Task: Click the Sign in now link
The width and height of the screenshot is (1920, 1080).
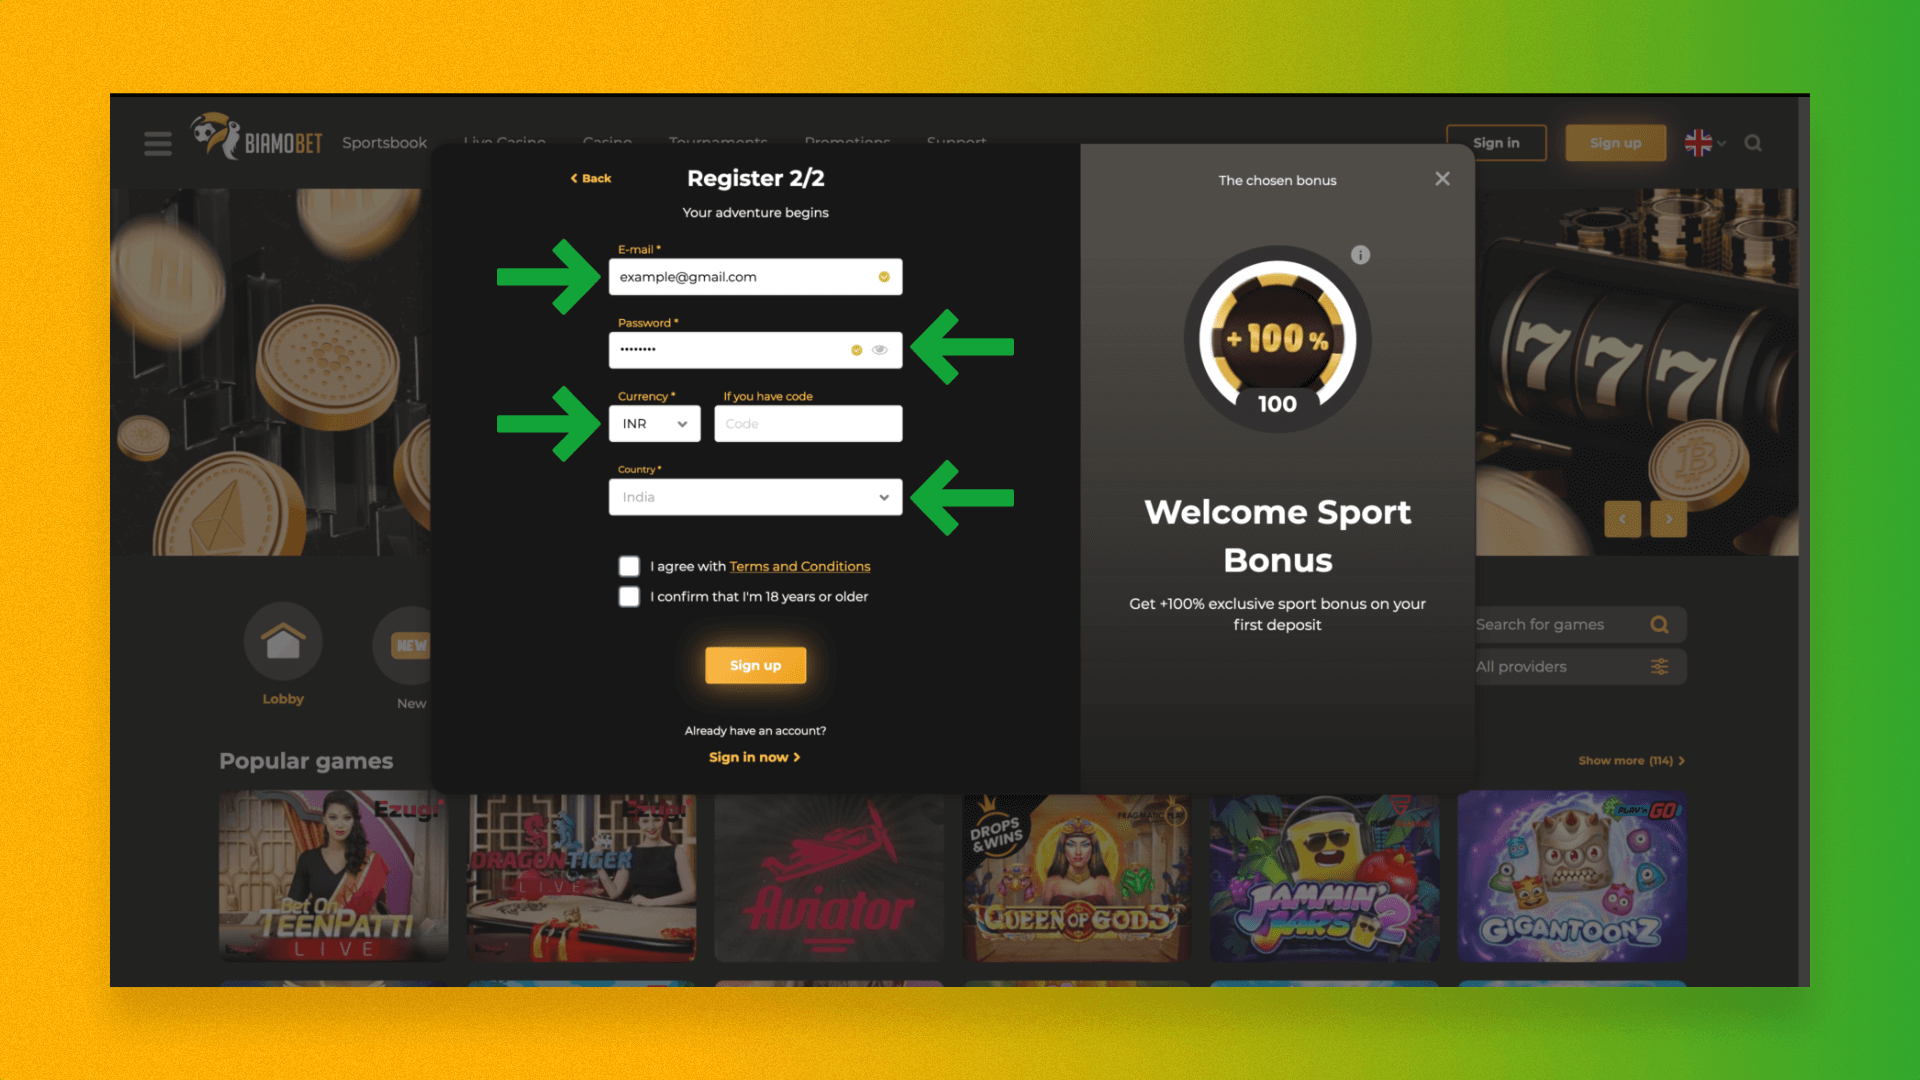Action: point(753,756)
